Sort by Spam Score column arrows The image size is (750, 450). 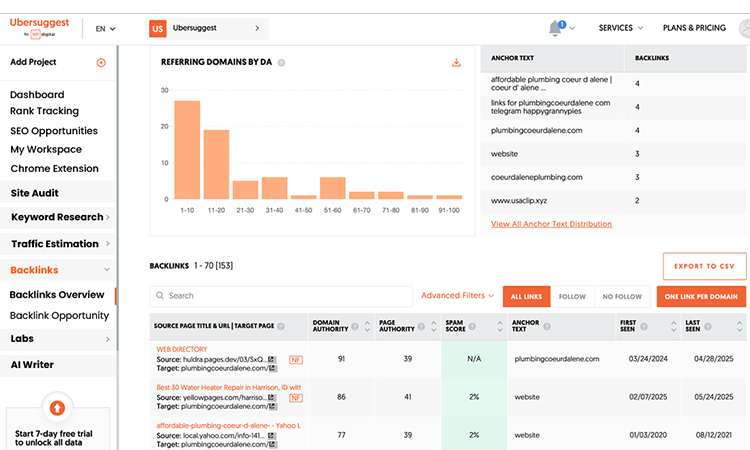click(500, 326)
